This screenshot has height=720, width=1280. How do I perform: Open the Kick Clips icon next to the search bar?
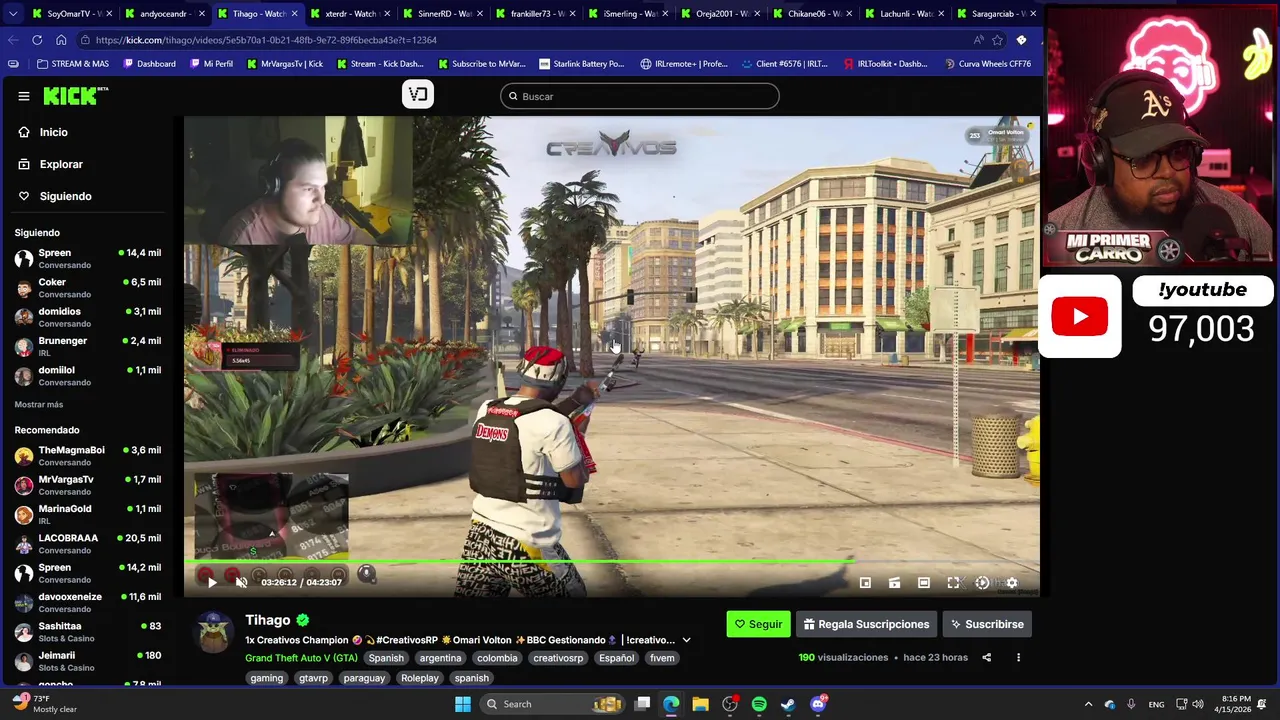418,94
